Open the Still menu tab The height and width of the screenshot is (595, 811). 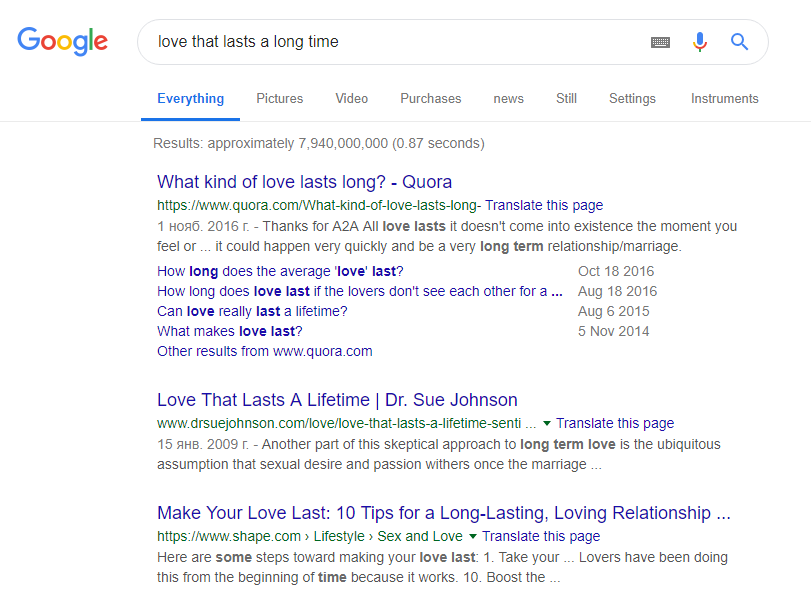click(x=566, y=98)
